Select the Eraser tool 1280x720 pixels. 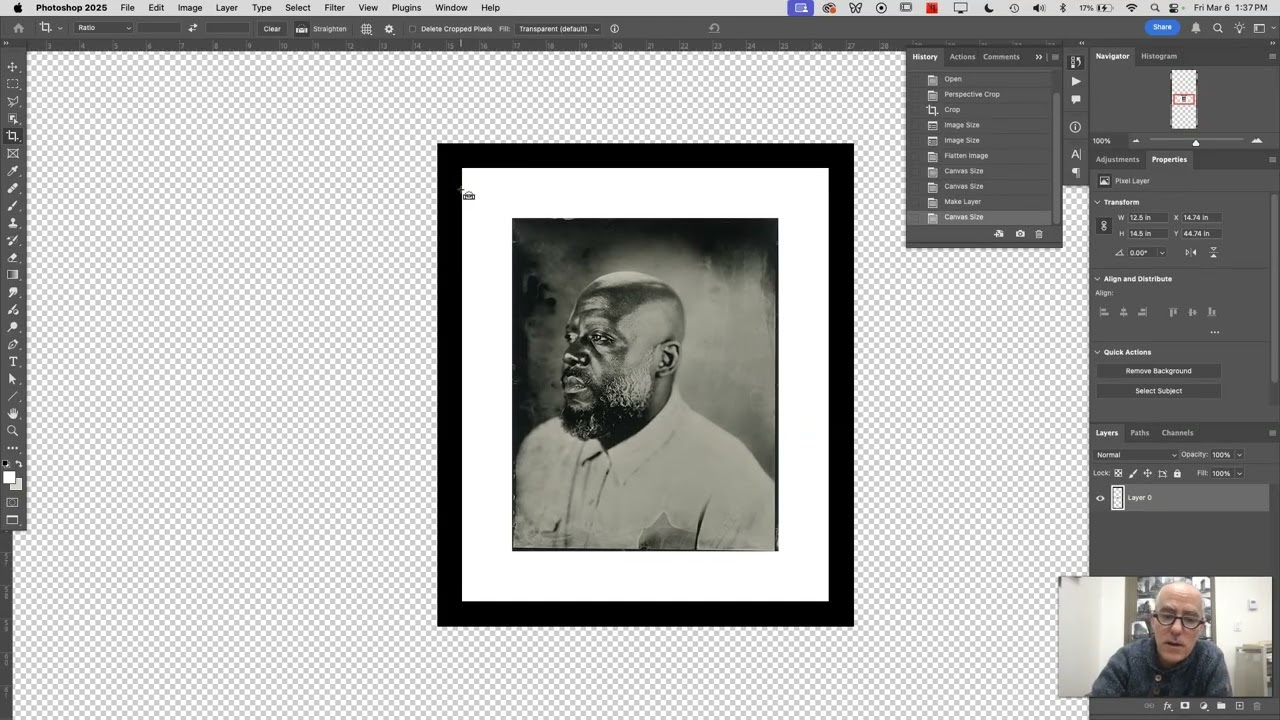[13, 257]
